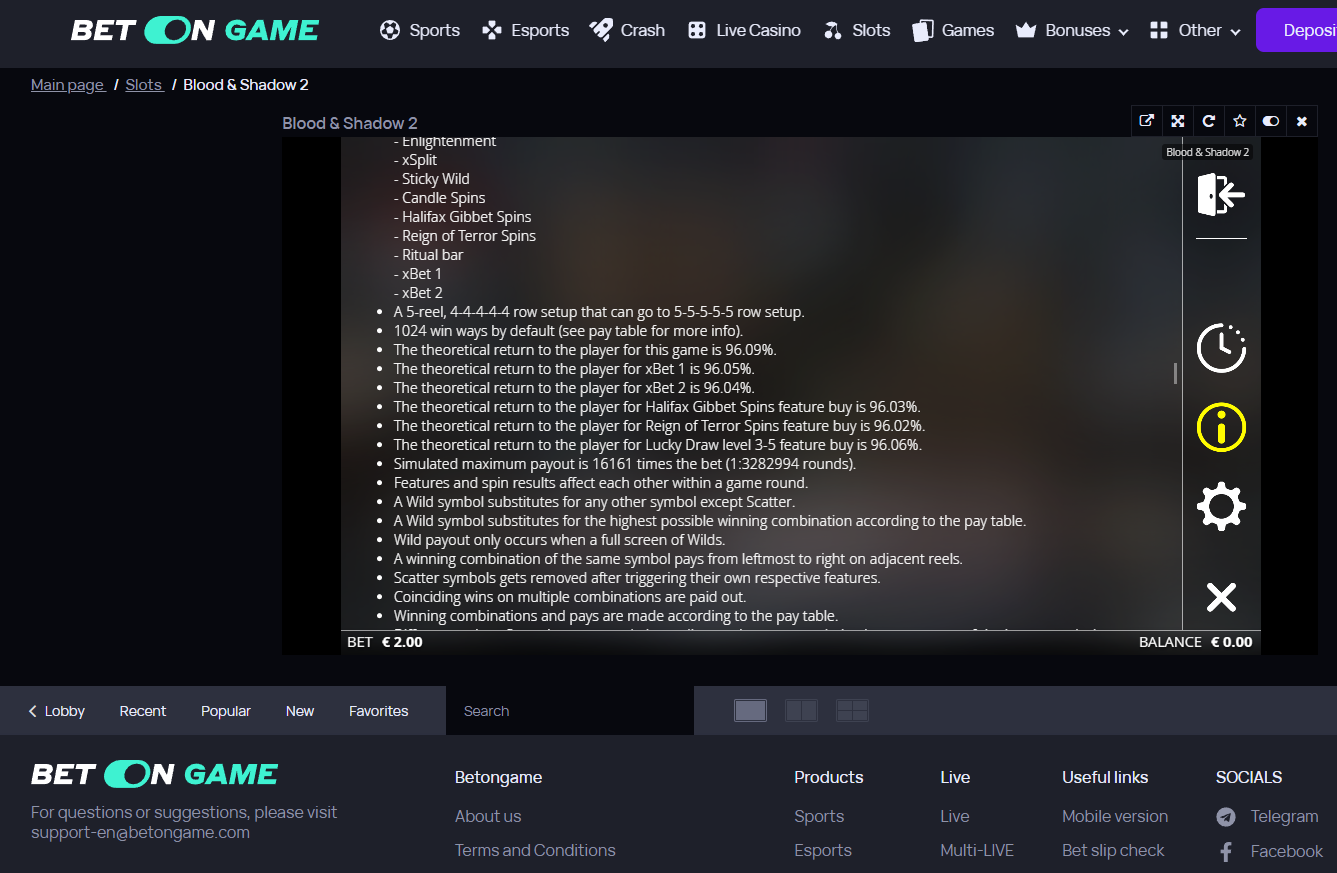
Task: Click the Facebook icon
Action: (x=1226, y=851)
